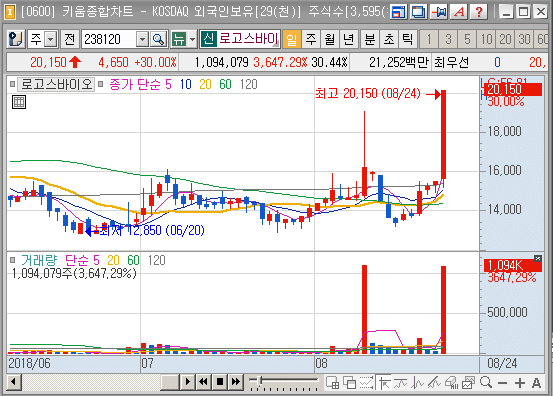Open the 주 type dropdown arrow
553x396 pixels.
[x=51, y=39]
